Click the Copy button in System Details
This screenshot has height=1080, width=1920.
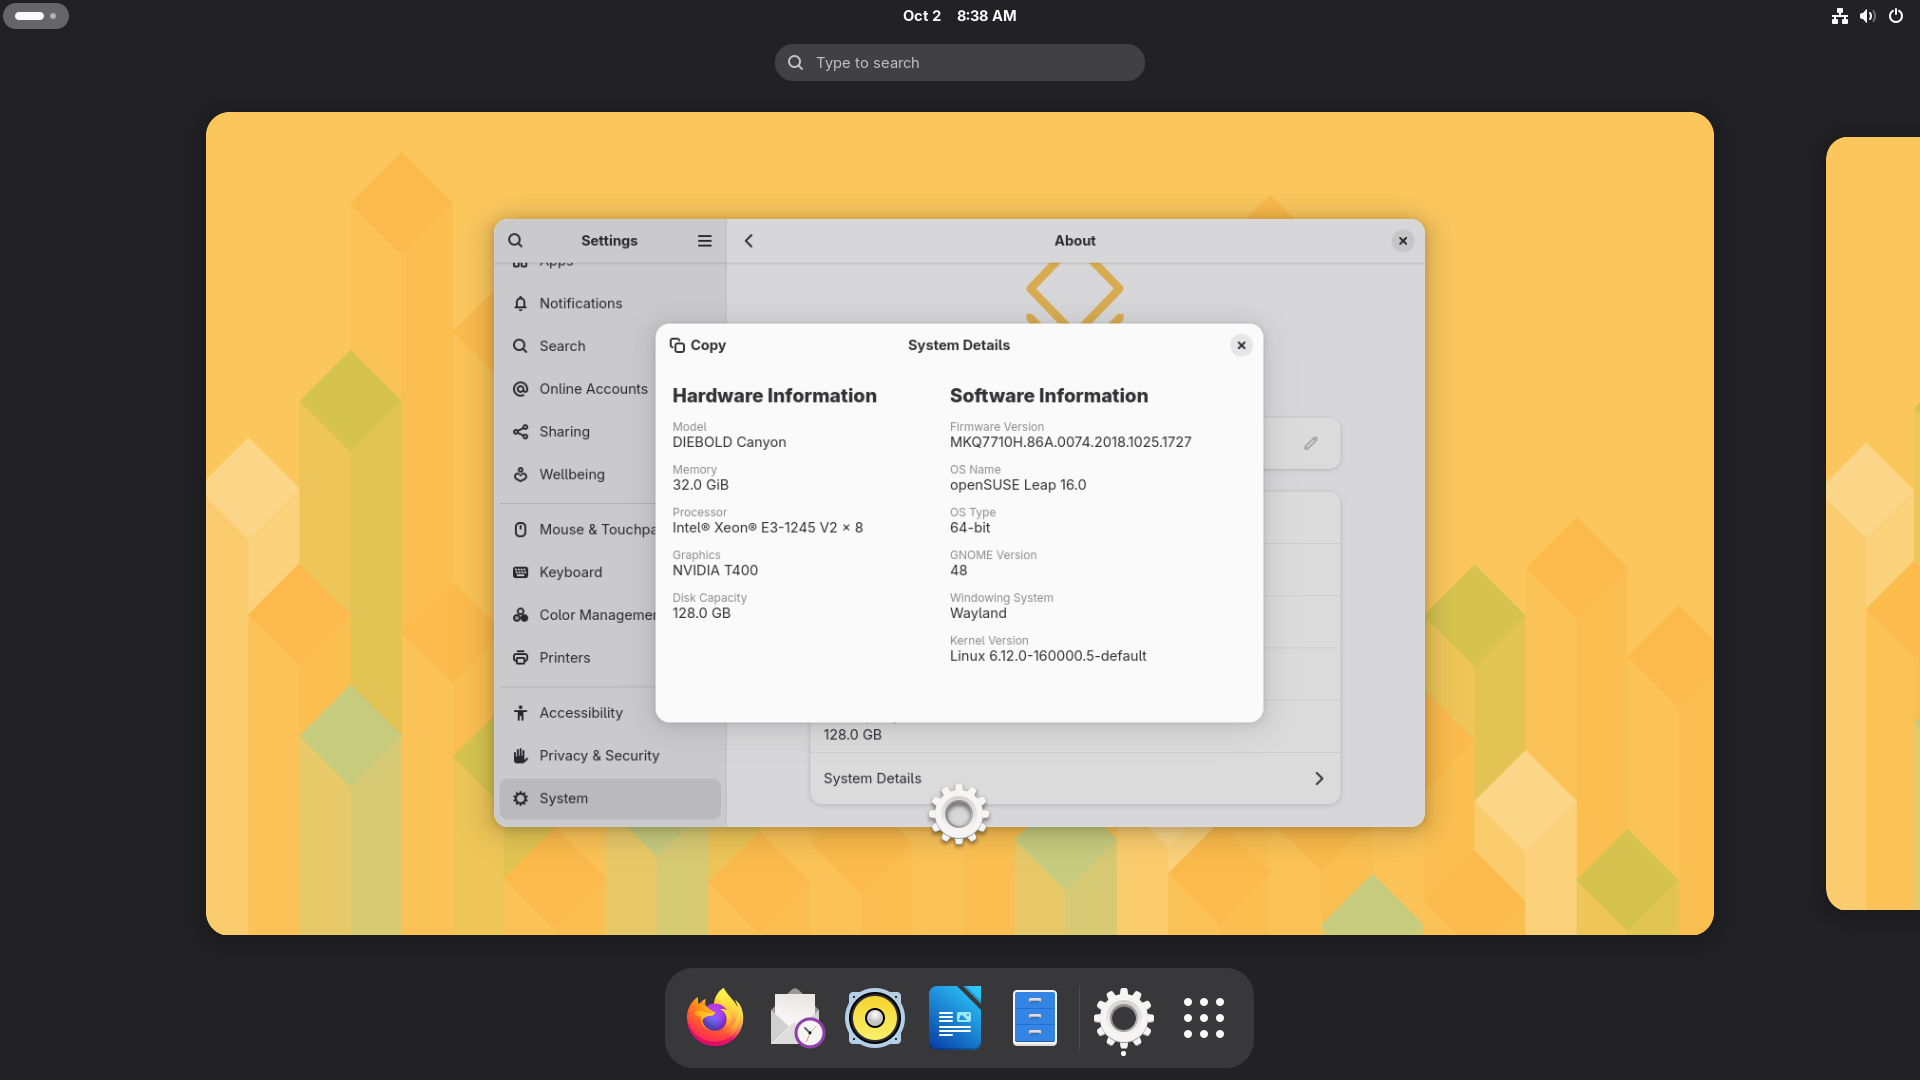coord(697,345)
